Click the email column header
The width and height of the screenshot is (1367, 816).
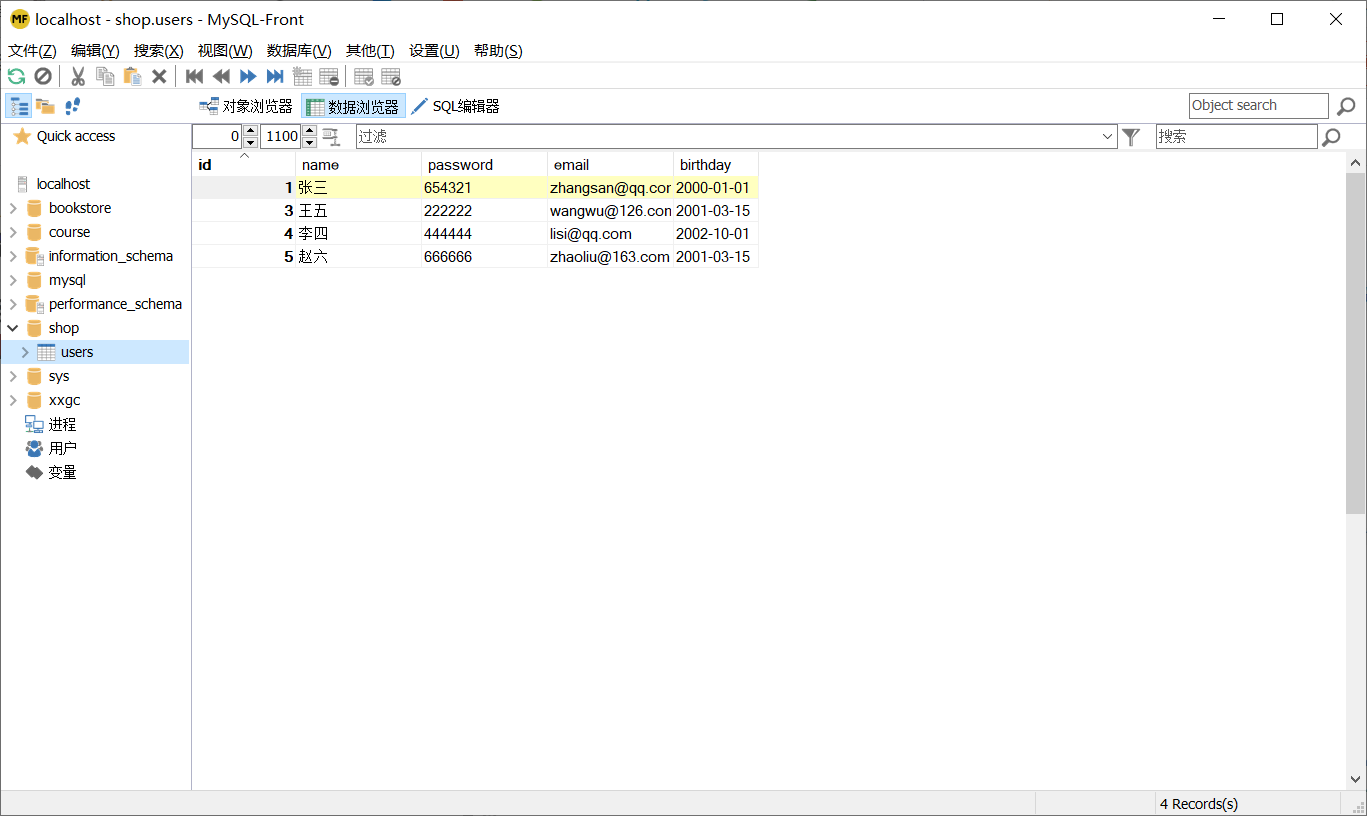(x=610, y=164)
